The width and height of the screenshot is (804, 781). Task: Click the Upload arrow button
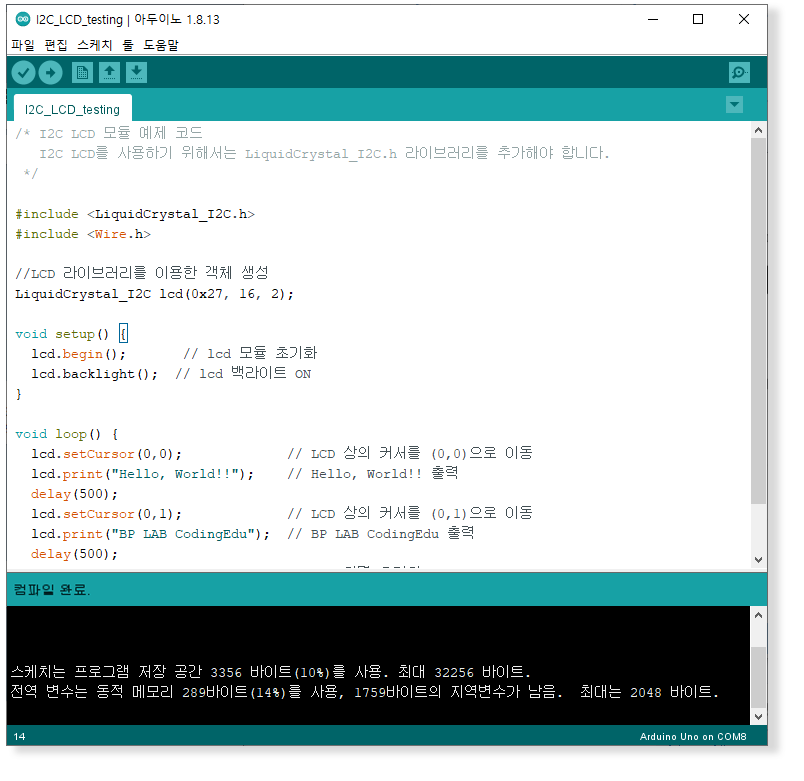pos(50,73)
